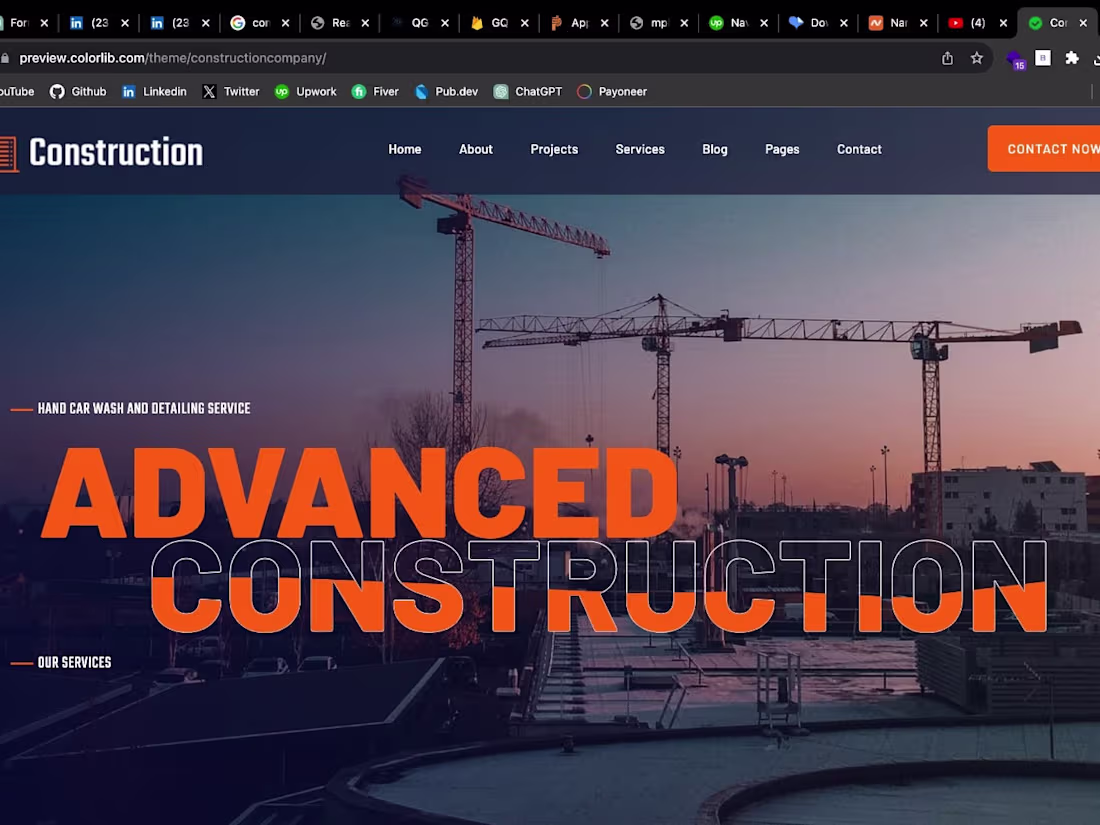
Task: Navigate to the About menu item
Action: coord(475,149)
